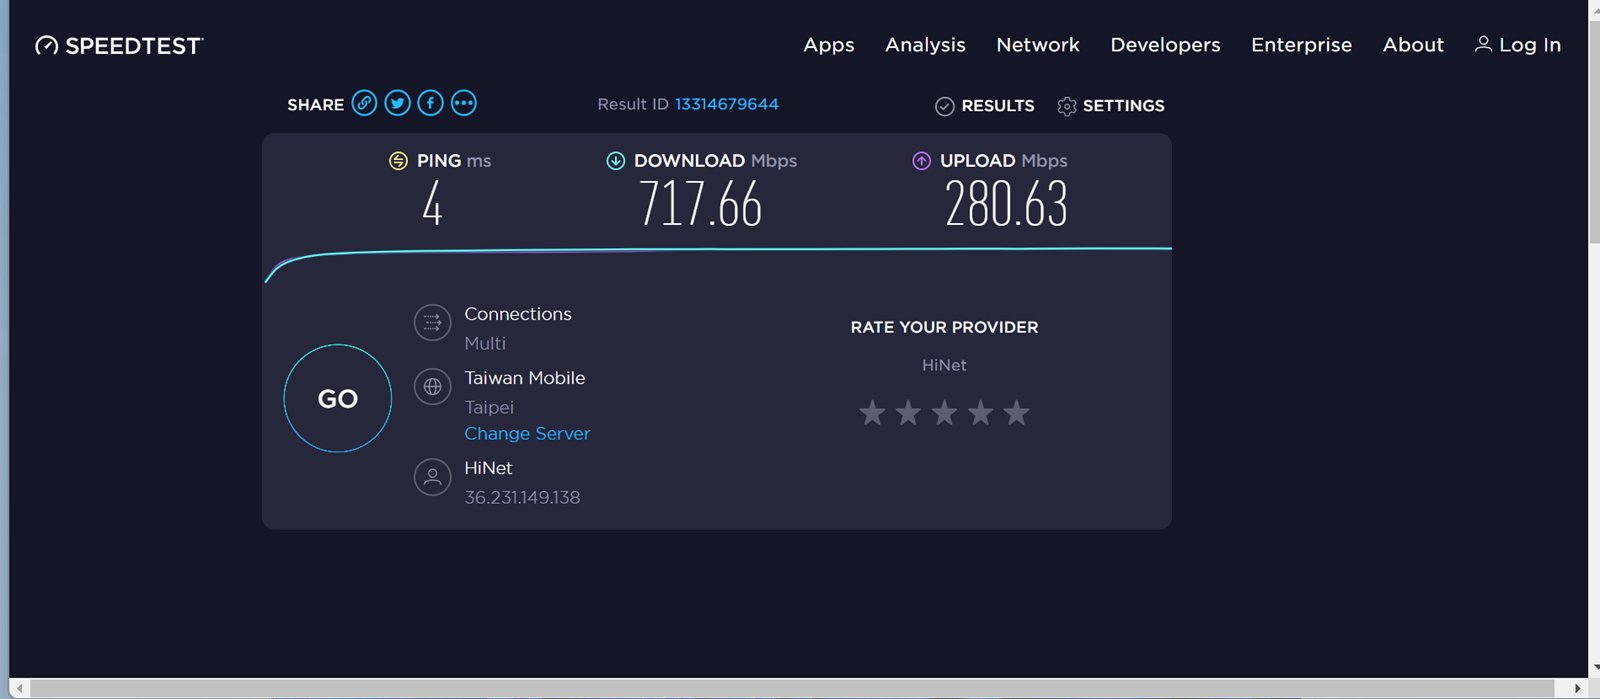Screen dimensions: 1600x699
Task: Click the server globe icon
Action: tap(432, 387)
